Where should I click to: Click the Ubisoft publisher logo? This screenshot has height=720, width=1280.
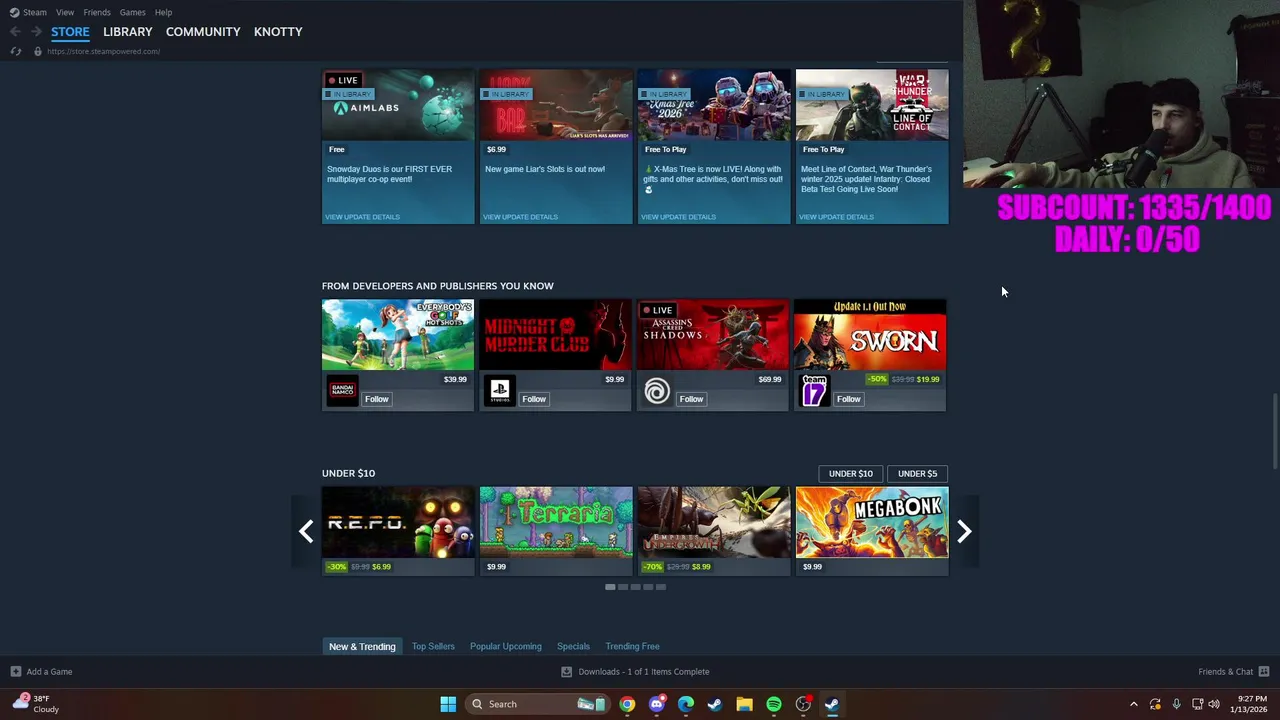[x=657, y=391]
